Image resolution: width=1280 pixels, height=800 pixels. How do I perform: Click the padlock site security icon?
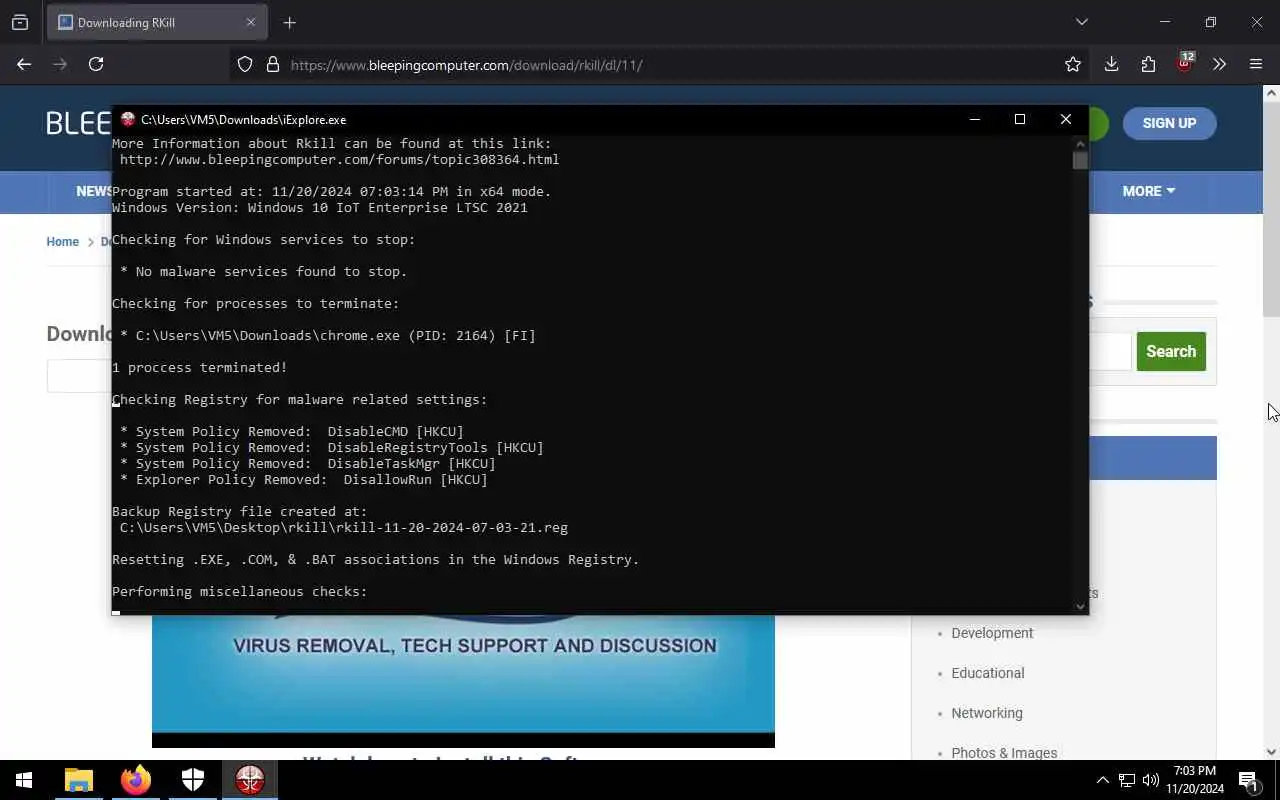272,65
